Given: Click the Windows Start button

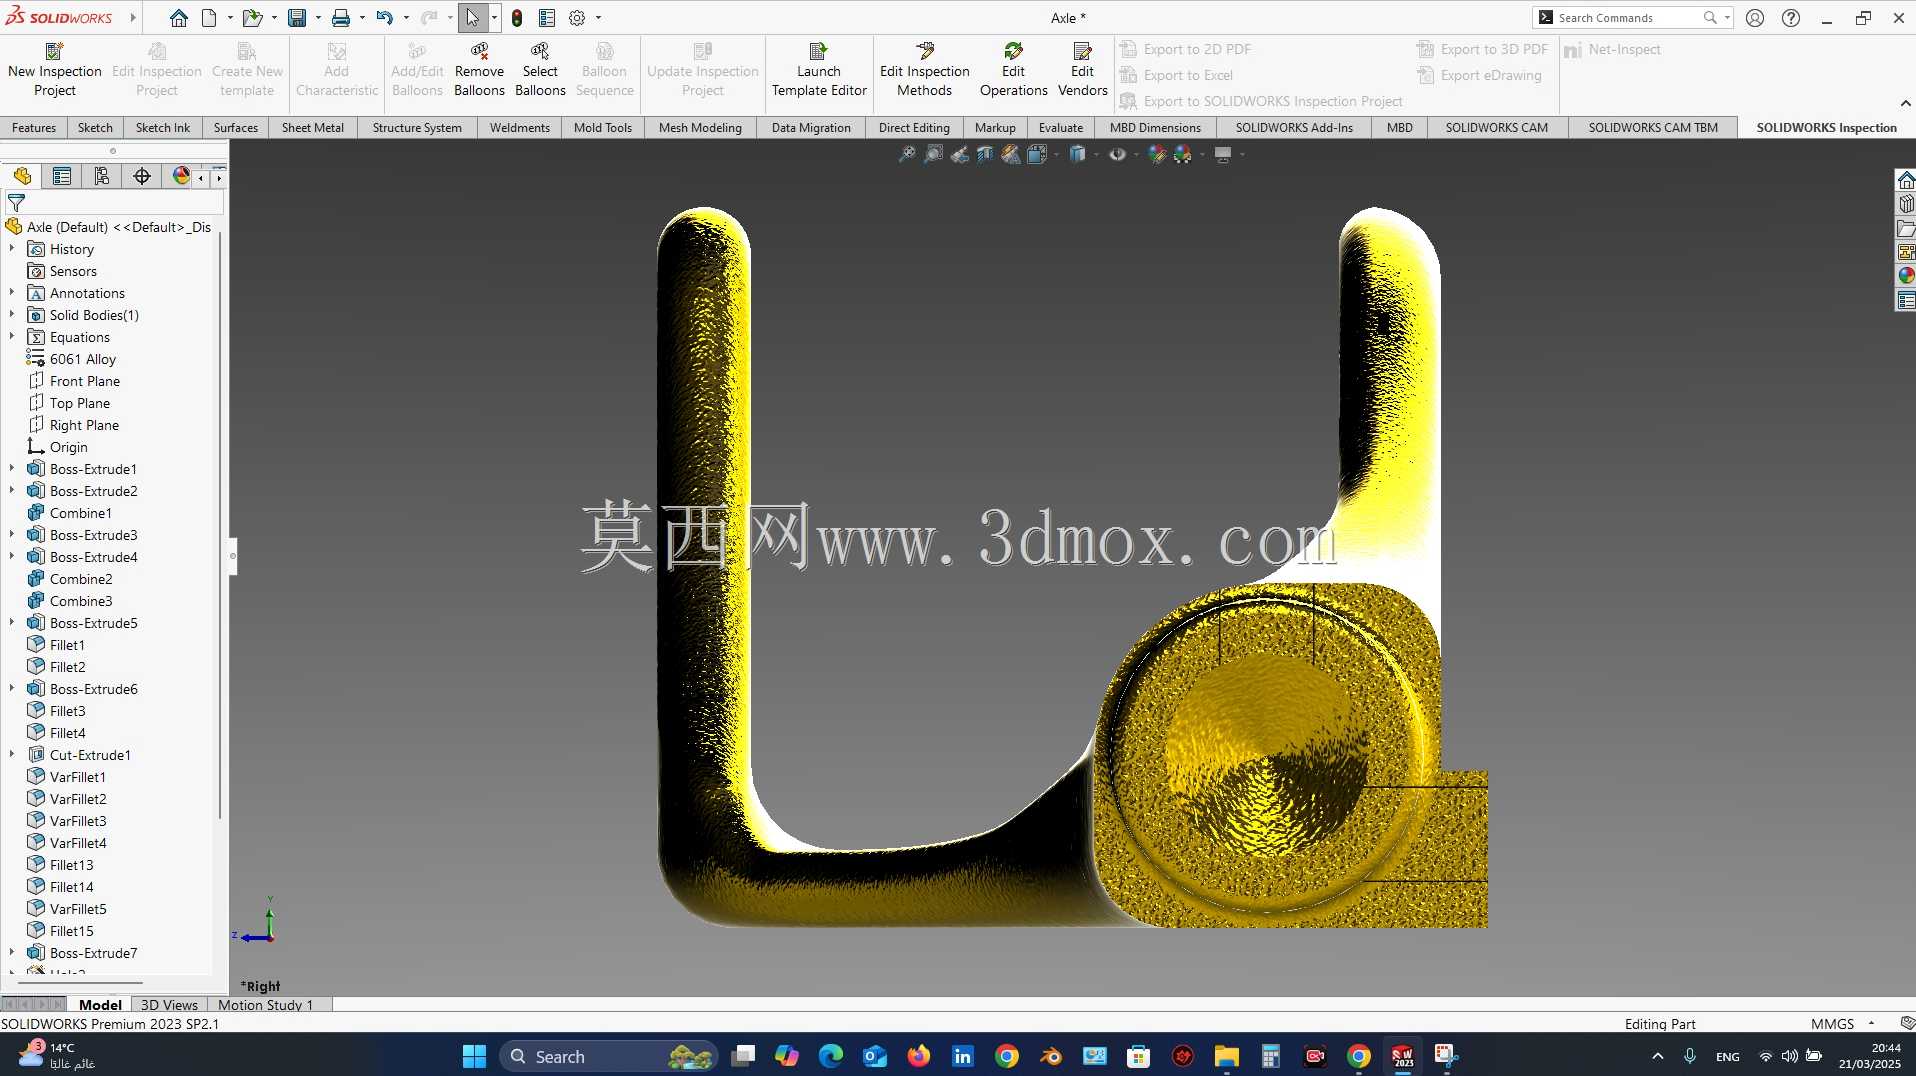Looking at the screenshot, I should click(x=474, y=1056).
